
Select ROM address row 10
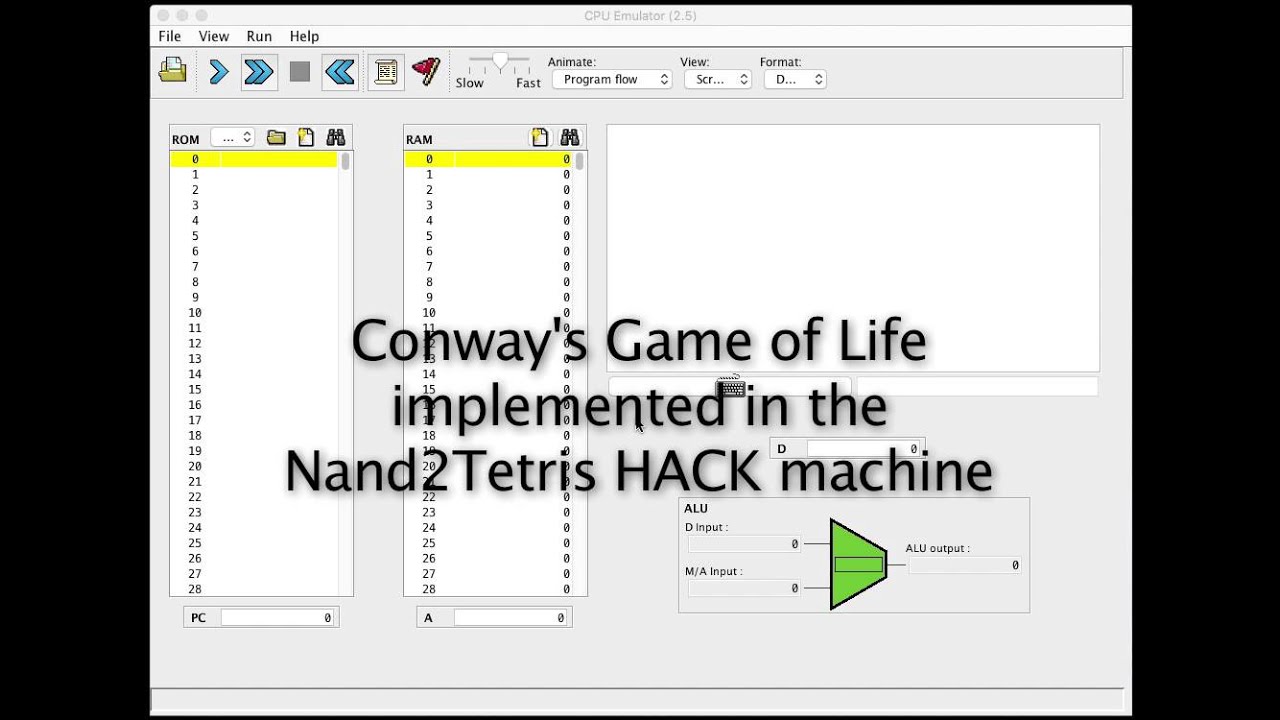(254, 313)
